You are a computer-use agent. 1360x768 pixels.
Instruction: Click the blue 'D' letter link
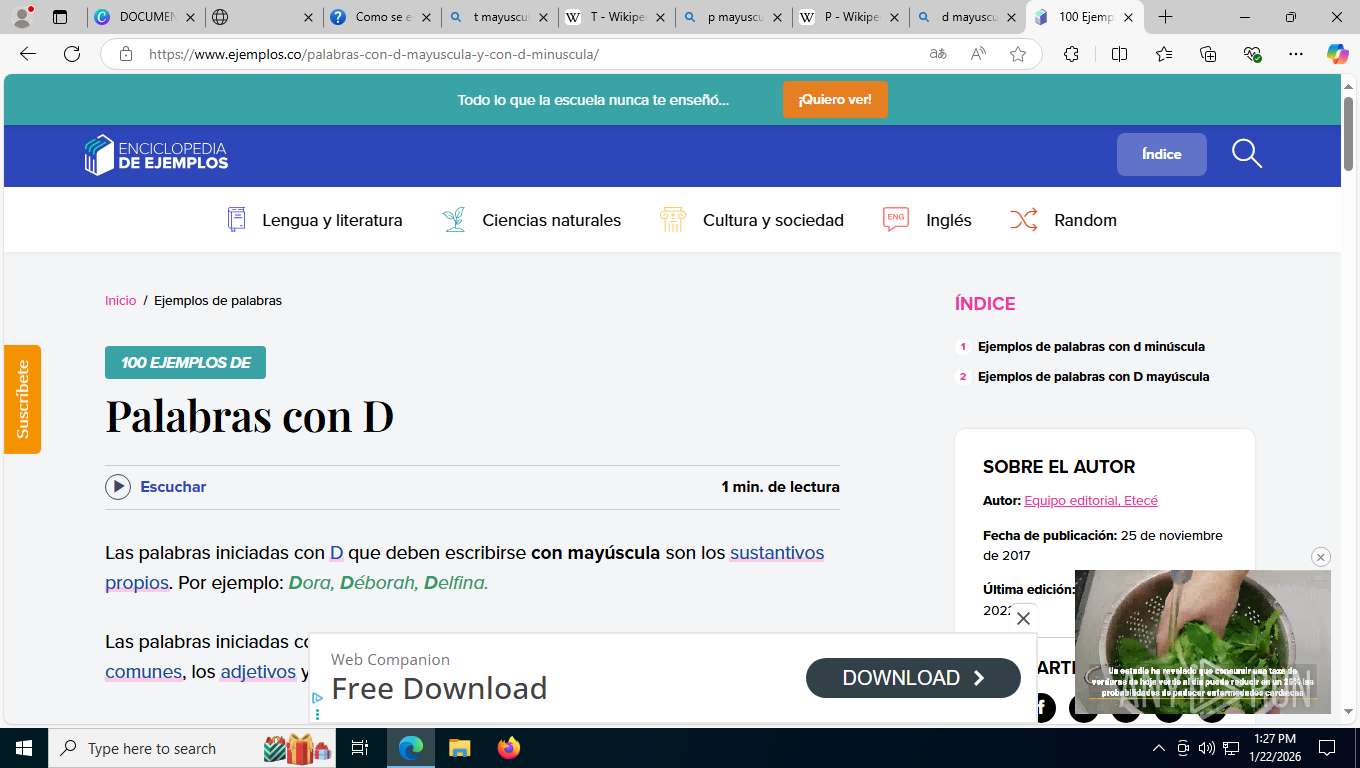(x=336, y=553)
